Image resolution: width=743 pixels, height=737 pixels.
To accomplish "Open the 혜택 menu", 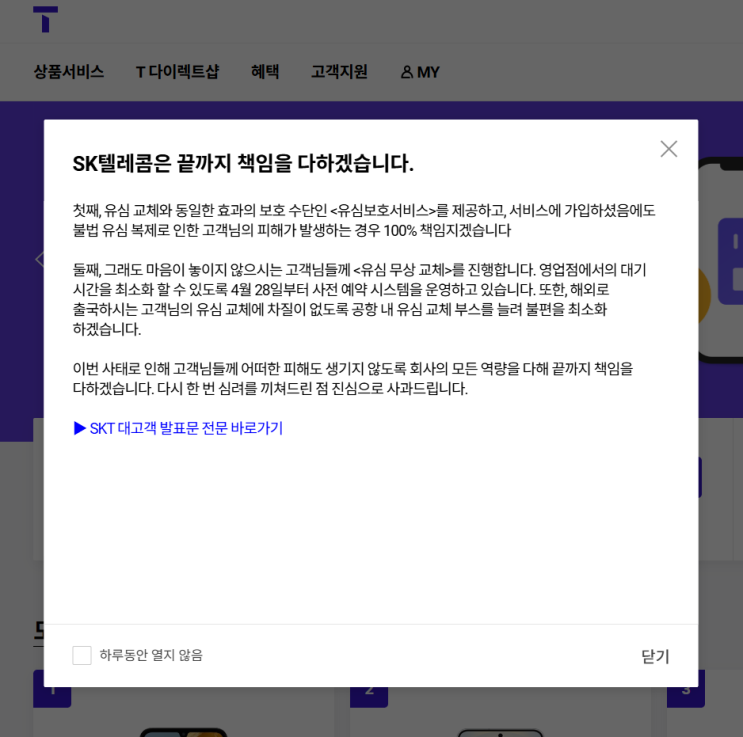I will pyautogui.click(x=265, y=72).
